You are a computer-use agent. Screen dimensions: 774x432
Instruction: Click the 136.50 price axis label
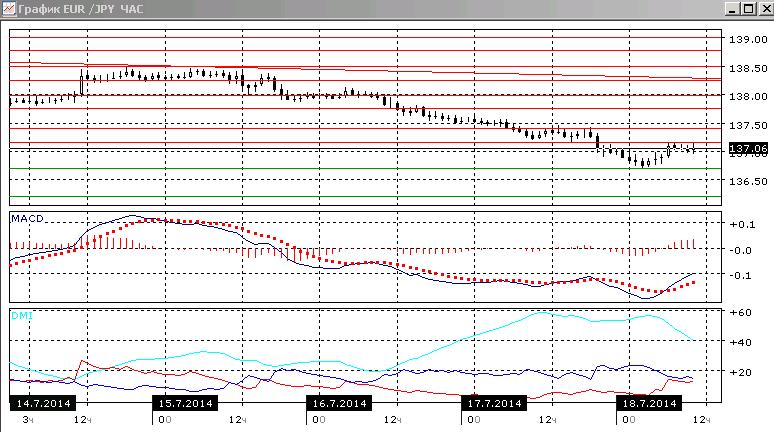[x=748, y=182]
